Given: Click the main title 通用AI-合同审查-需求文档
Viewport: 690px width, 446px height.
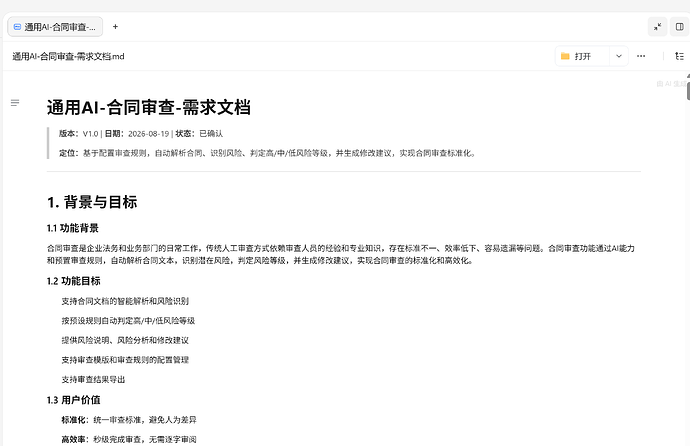Looking at the screenshot, I should [149, 107].
